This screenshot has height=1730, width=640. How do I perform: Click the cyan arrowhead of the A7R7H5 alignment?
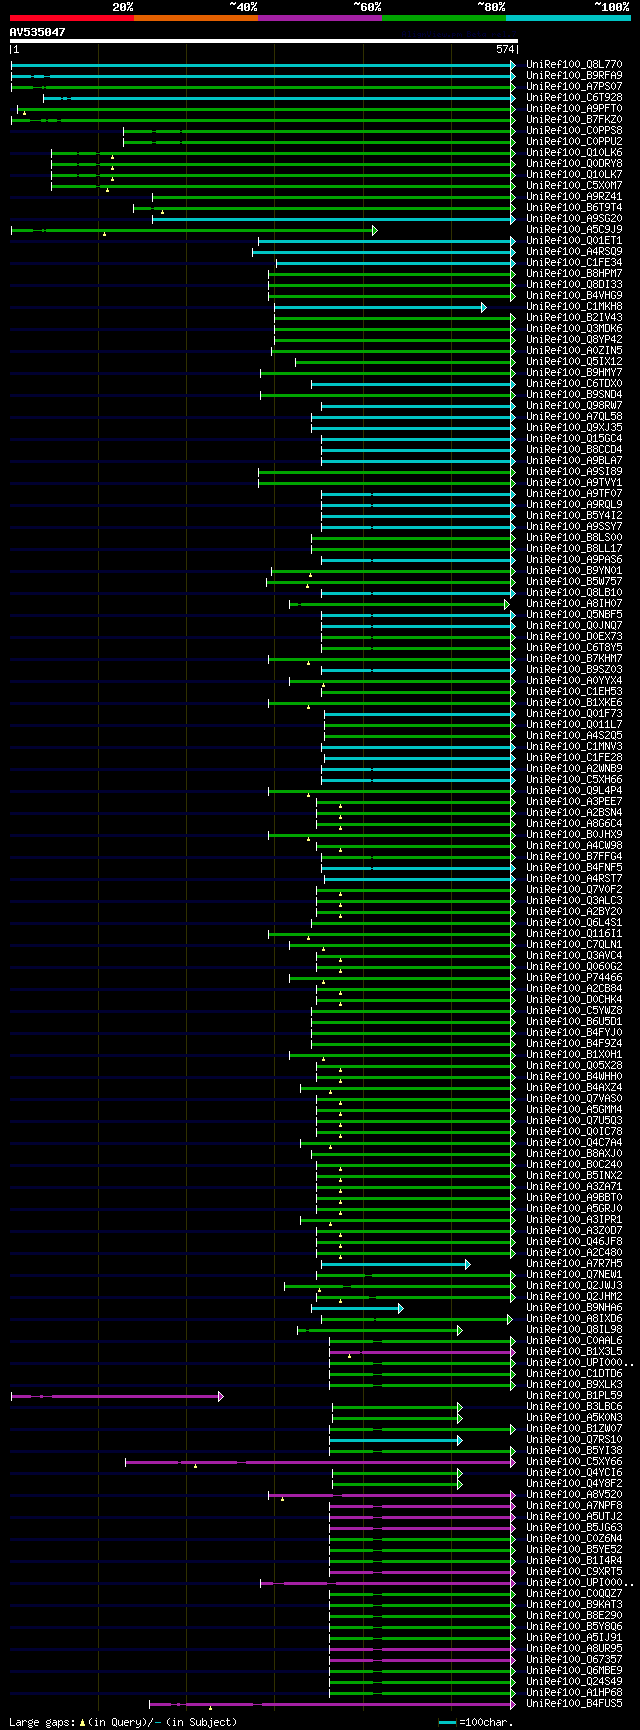pos(467,1264)
